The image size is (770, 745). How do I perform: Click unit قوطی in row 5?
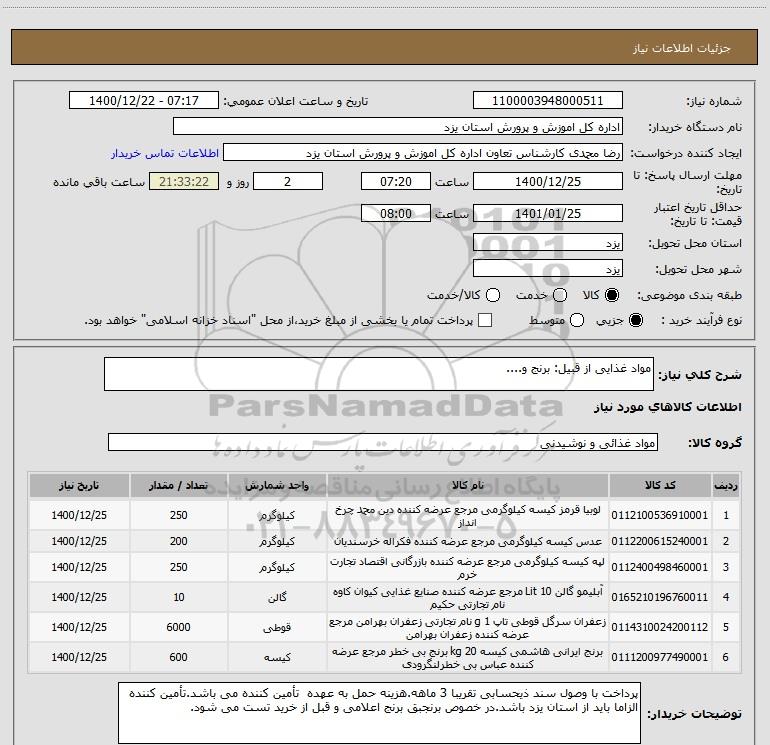tap(277, 627)
